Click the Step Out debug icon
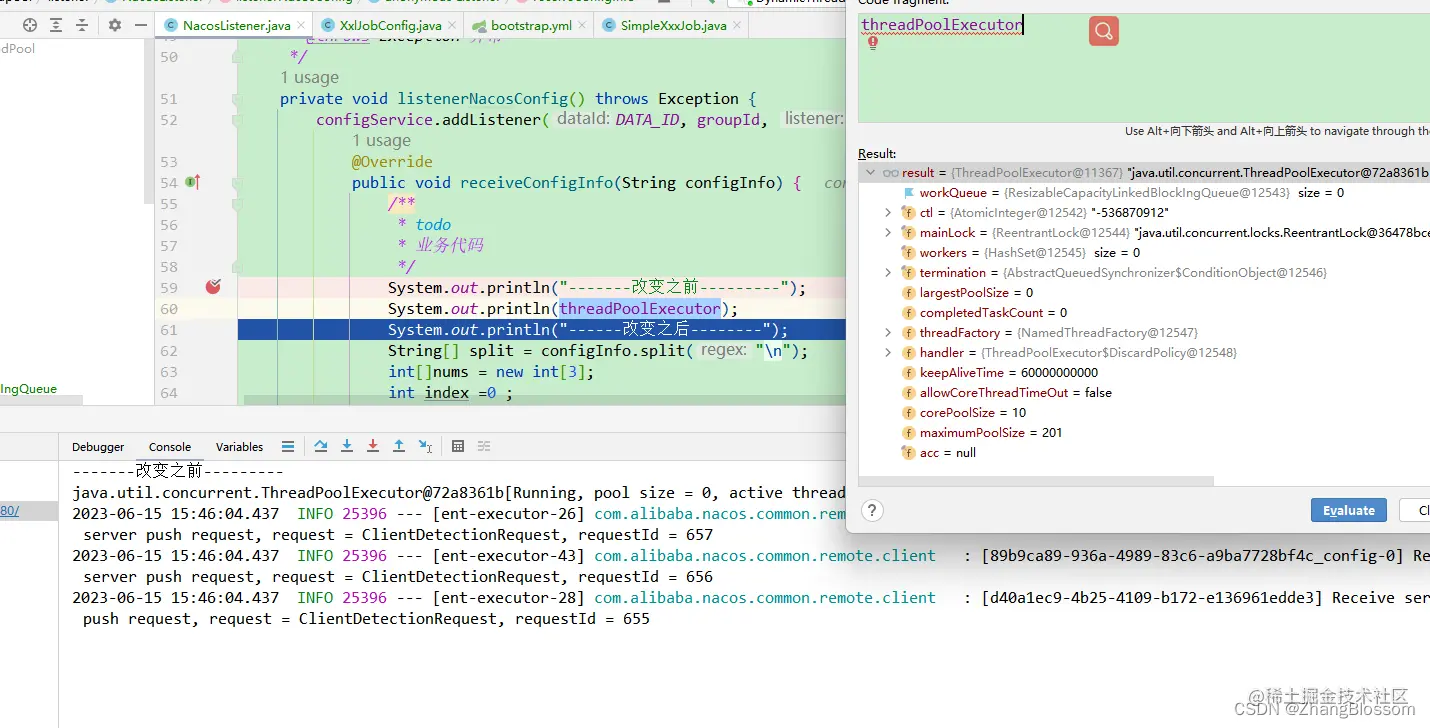The width and height of the screenshot is (1430, 728). (399, 446)
